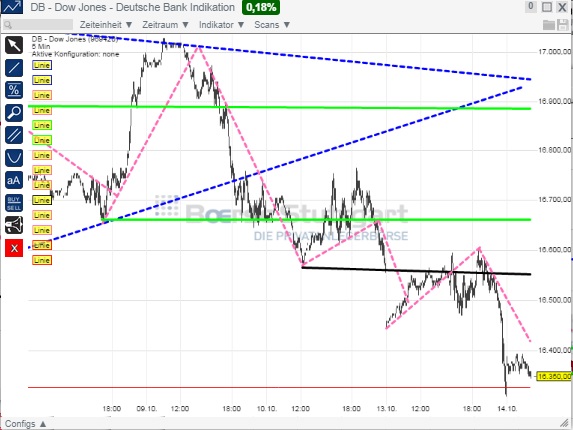Click the yellow 16.350,00 current price tag

point(554,376)
